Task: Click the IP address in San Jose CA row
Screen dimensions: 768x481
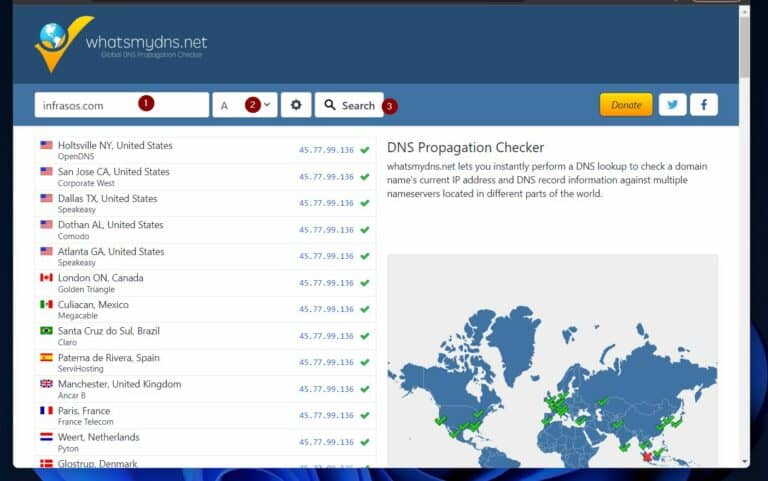Action: (326, 176)
